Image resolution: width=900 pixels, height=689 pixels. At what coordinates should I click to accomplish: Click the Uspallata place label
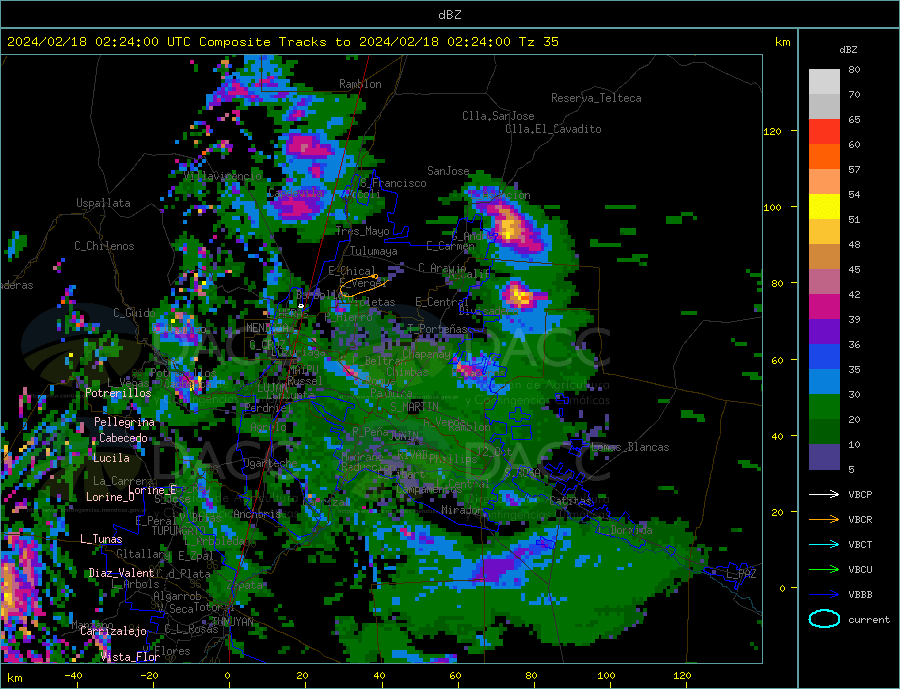[103, 203]
